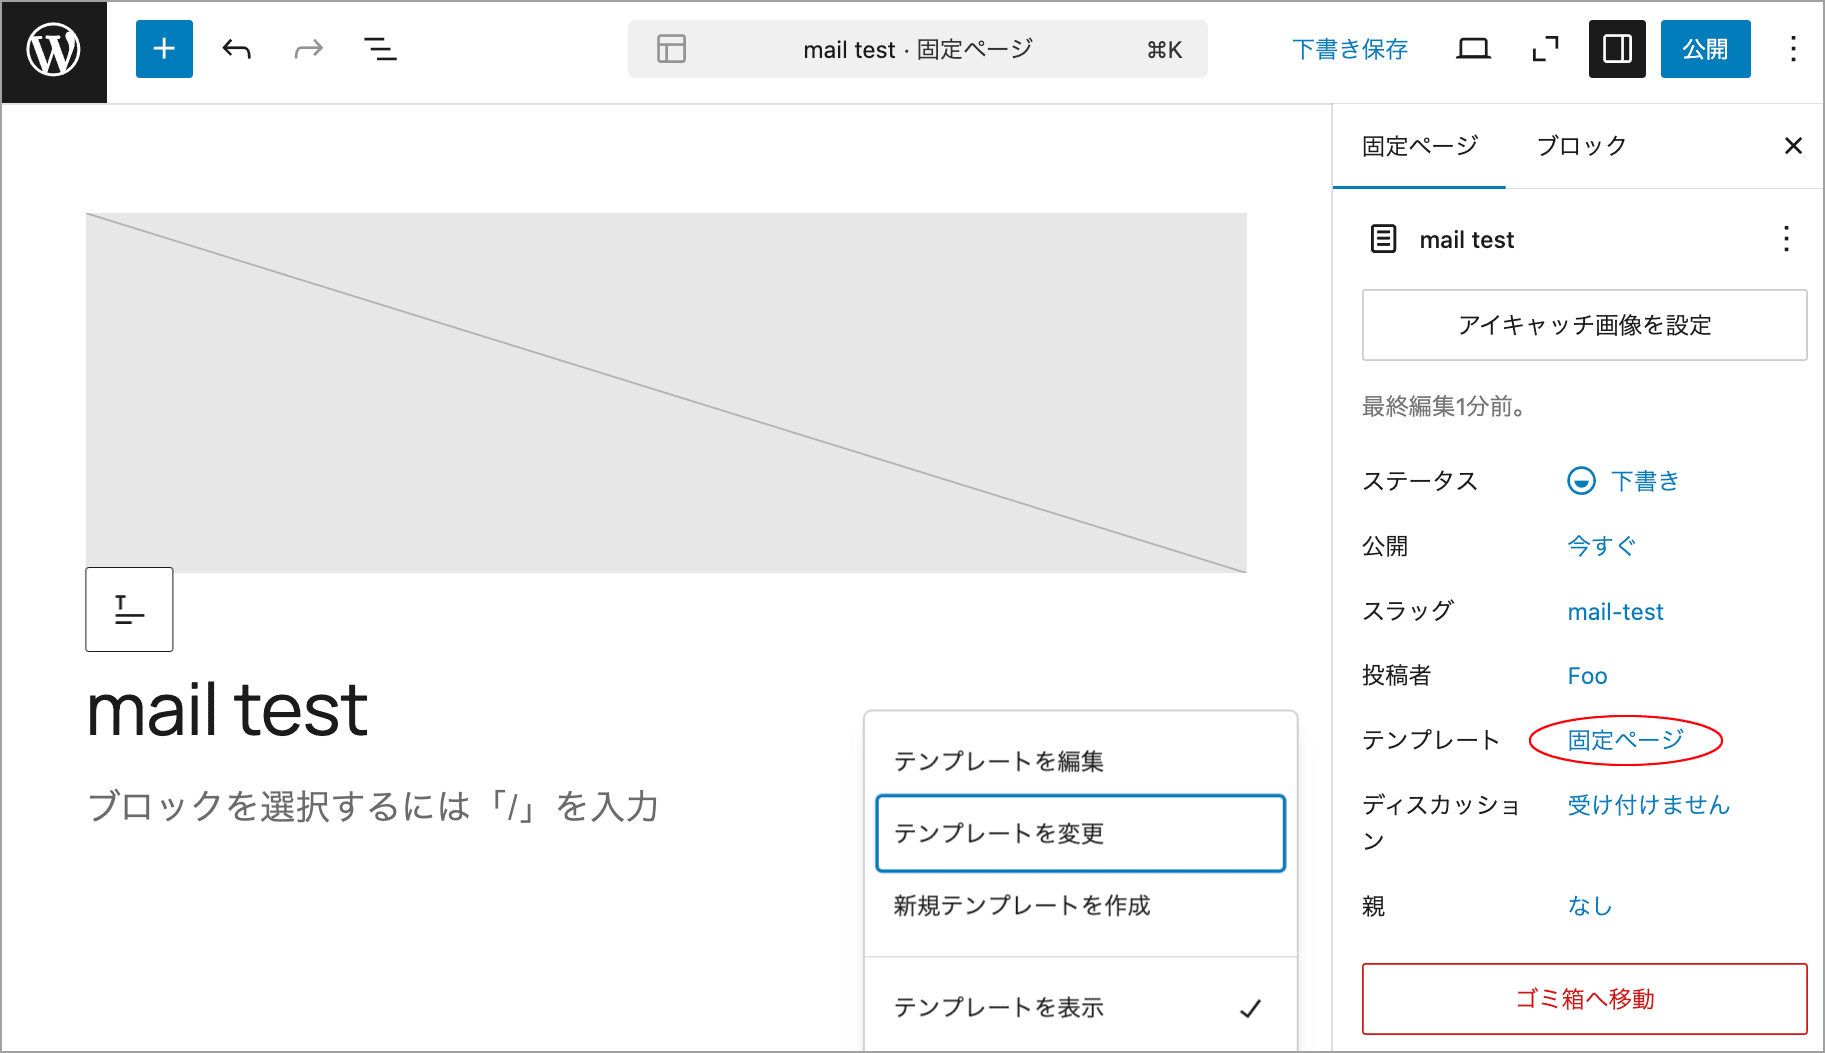
Task: Click the redo arrow icon
Action: pos(308,49)
